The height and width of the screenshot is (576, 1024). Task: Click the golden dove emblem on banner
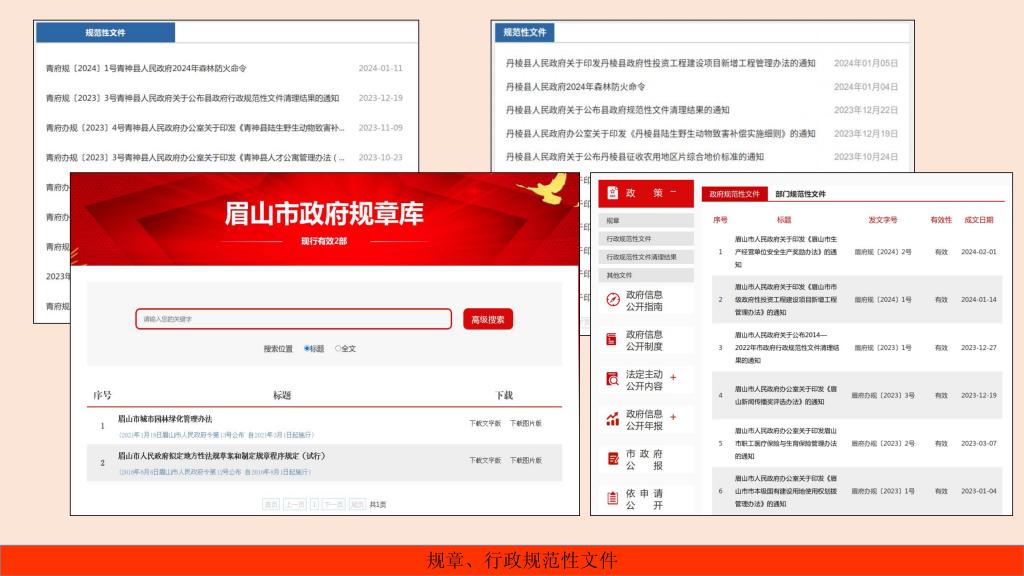tap(543, 189)
